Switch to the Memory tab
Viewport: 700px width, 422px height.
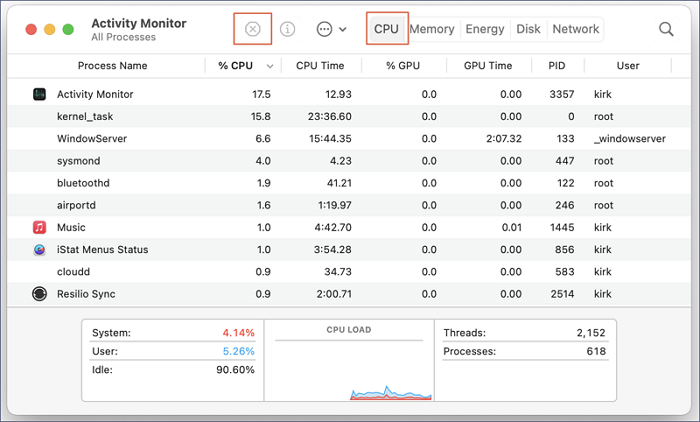pyautogui.click(x=432, y=29)
